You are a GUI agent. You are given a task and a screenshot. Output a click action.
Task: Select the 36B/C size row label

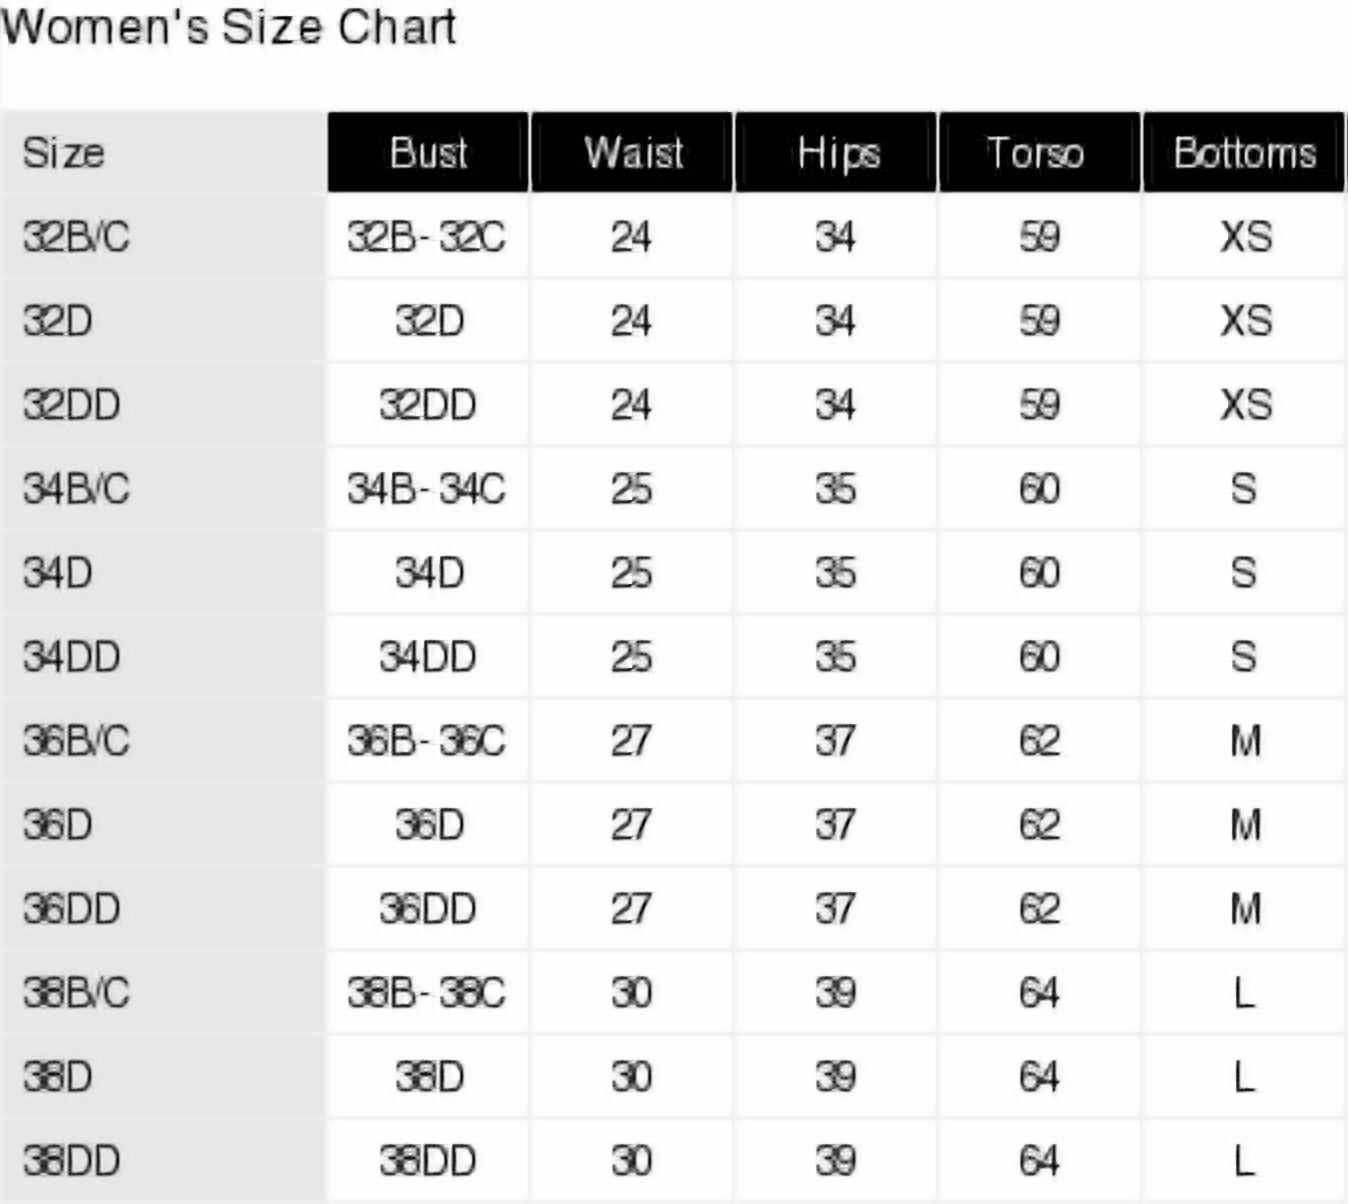(x=76, y=741)
